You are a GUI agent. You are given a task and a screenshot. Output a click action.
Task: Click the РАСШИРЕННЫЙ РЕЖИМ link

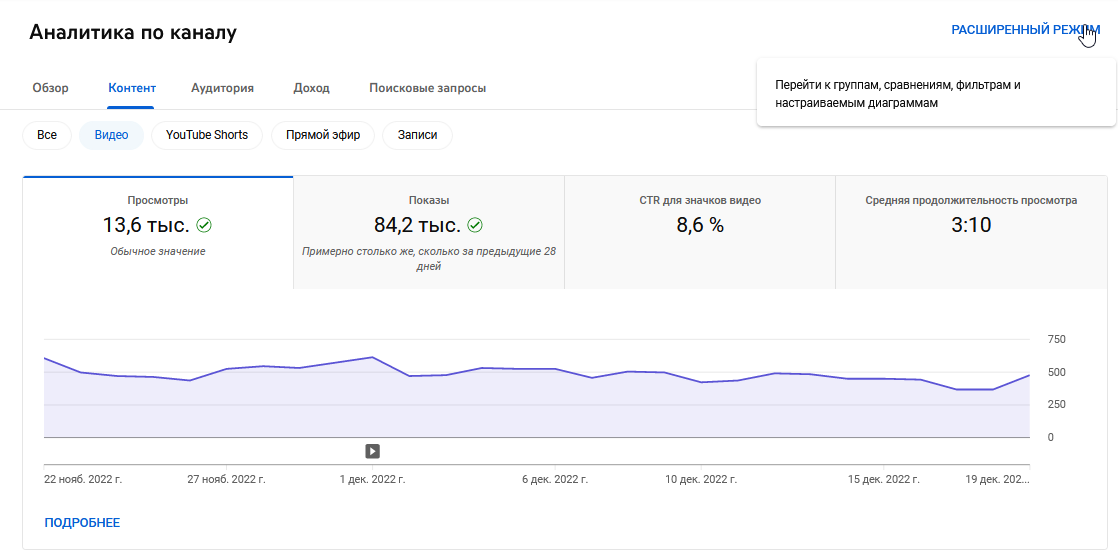point(1025,30)
